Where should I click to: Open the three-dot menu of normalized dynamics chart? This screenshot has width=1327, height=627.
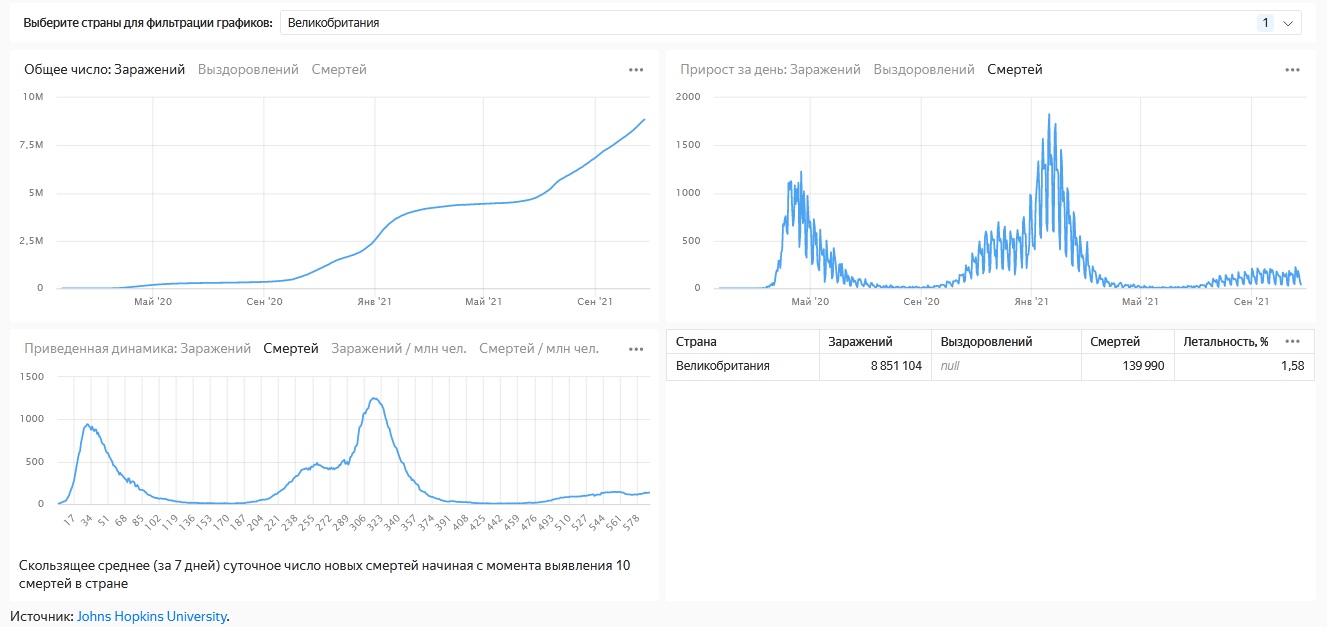[636, 349]
